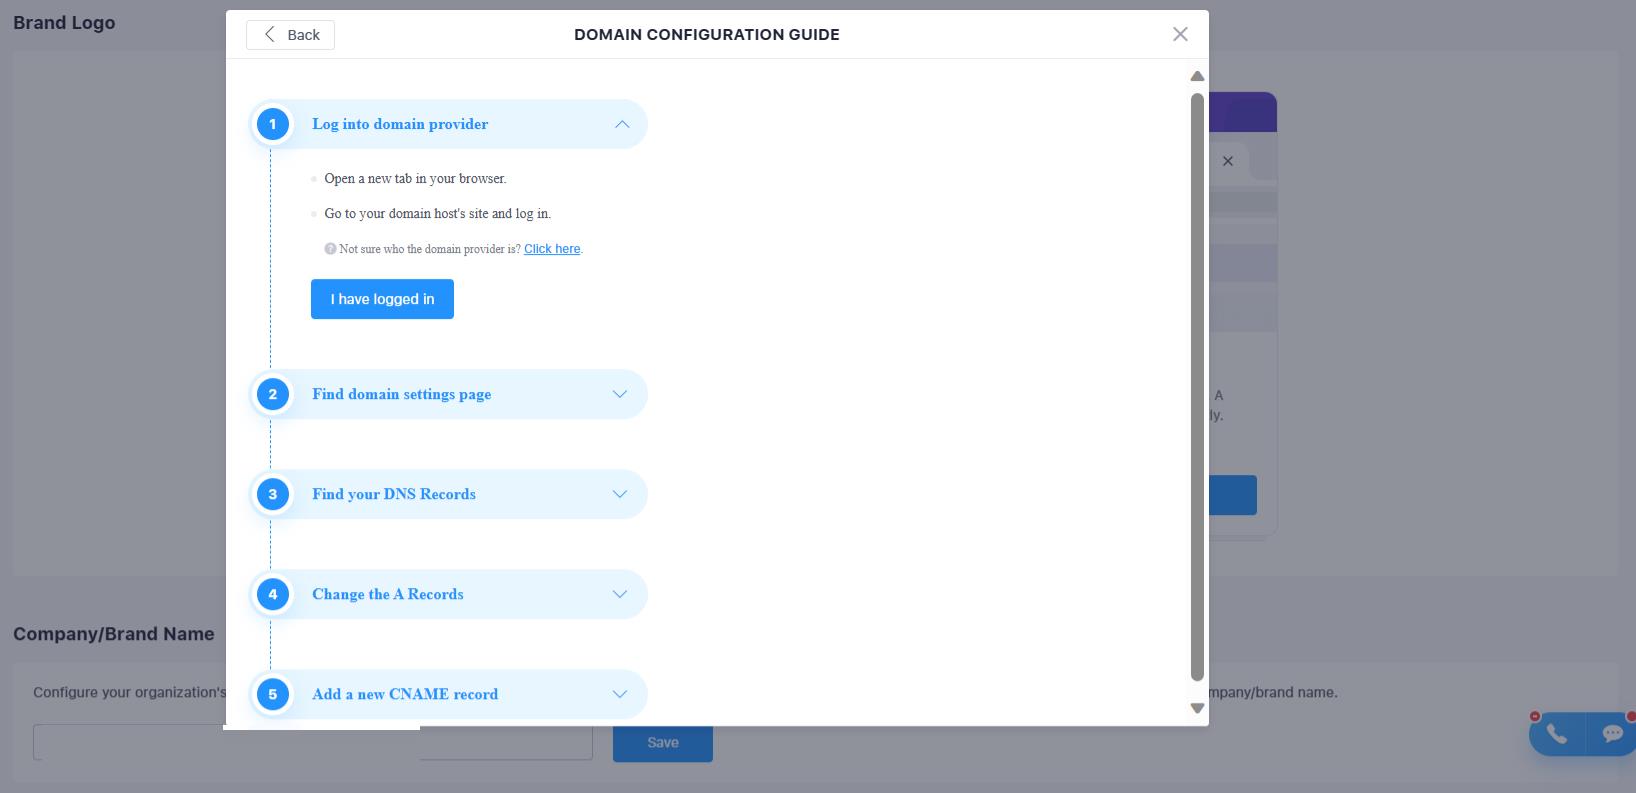Click the dialog vertical scrollbar thumb

[x=1197, y=388]
